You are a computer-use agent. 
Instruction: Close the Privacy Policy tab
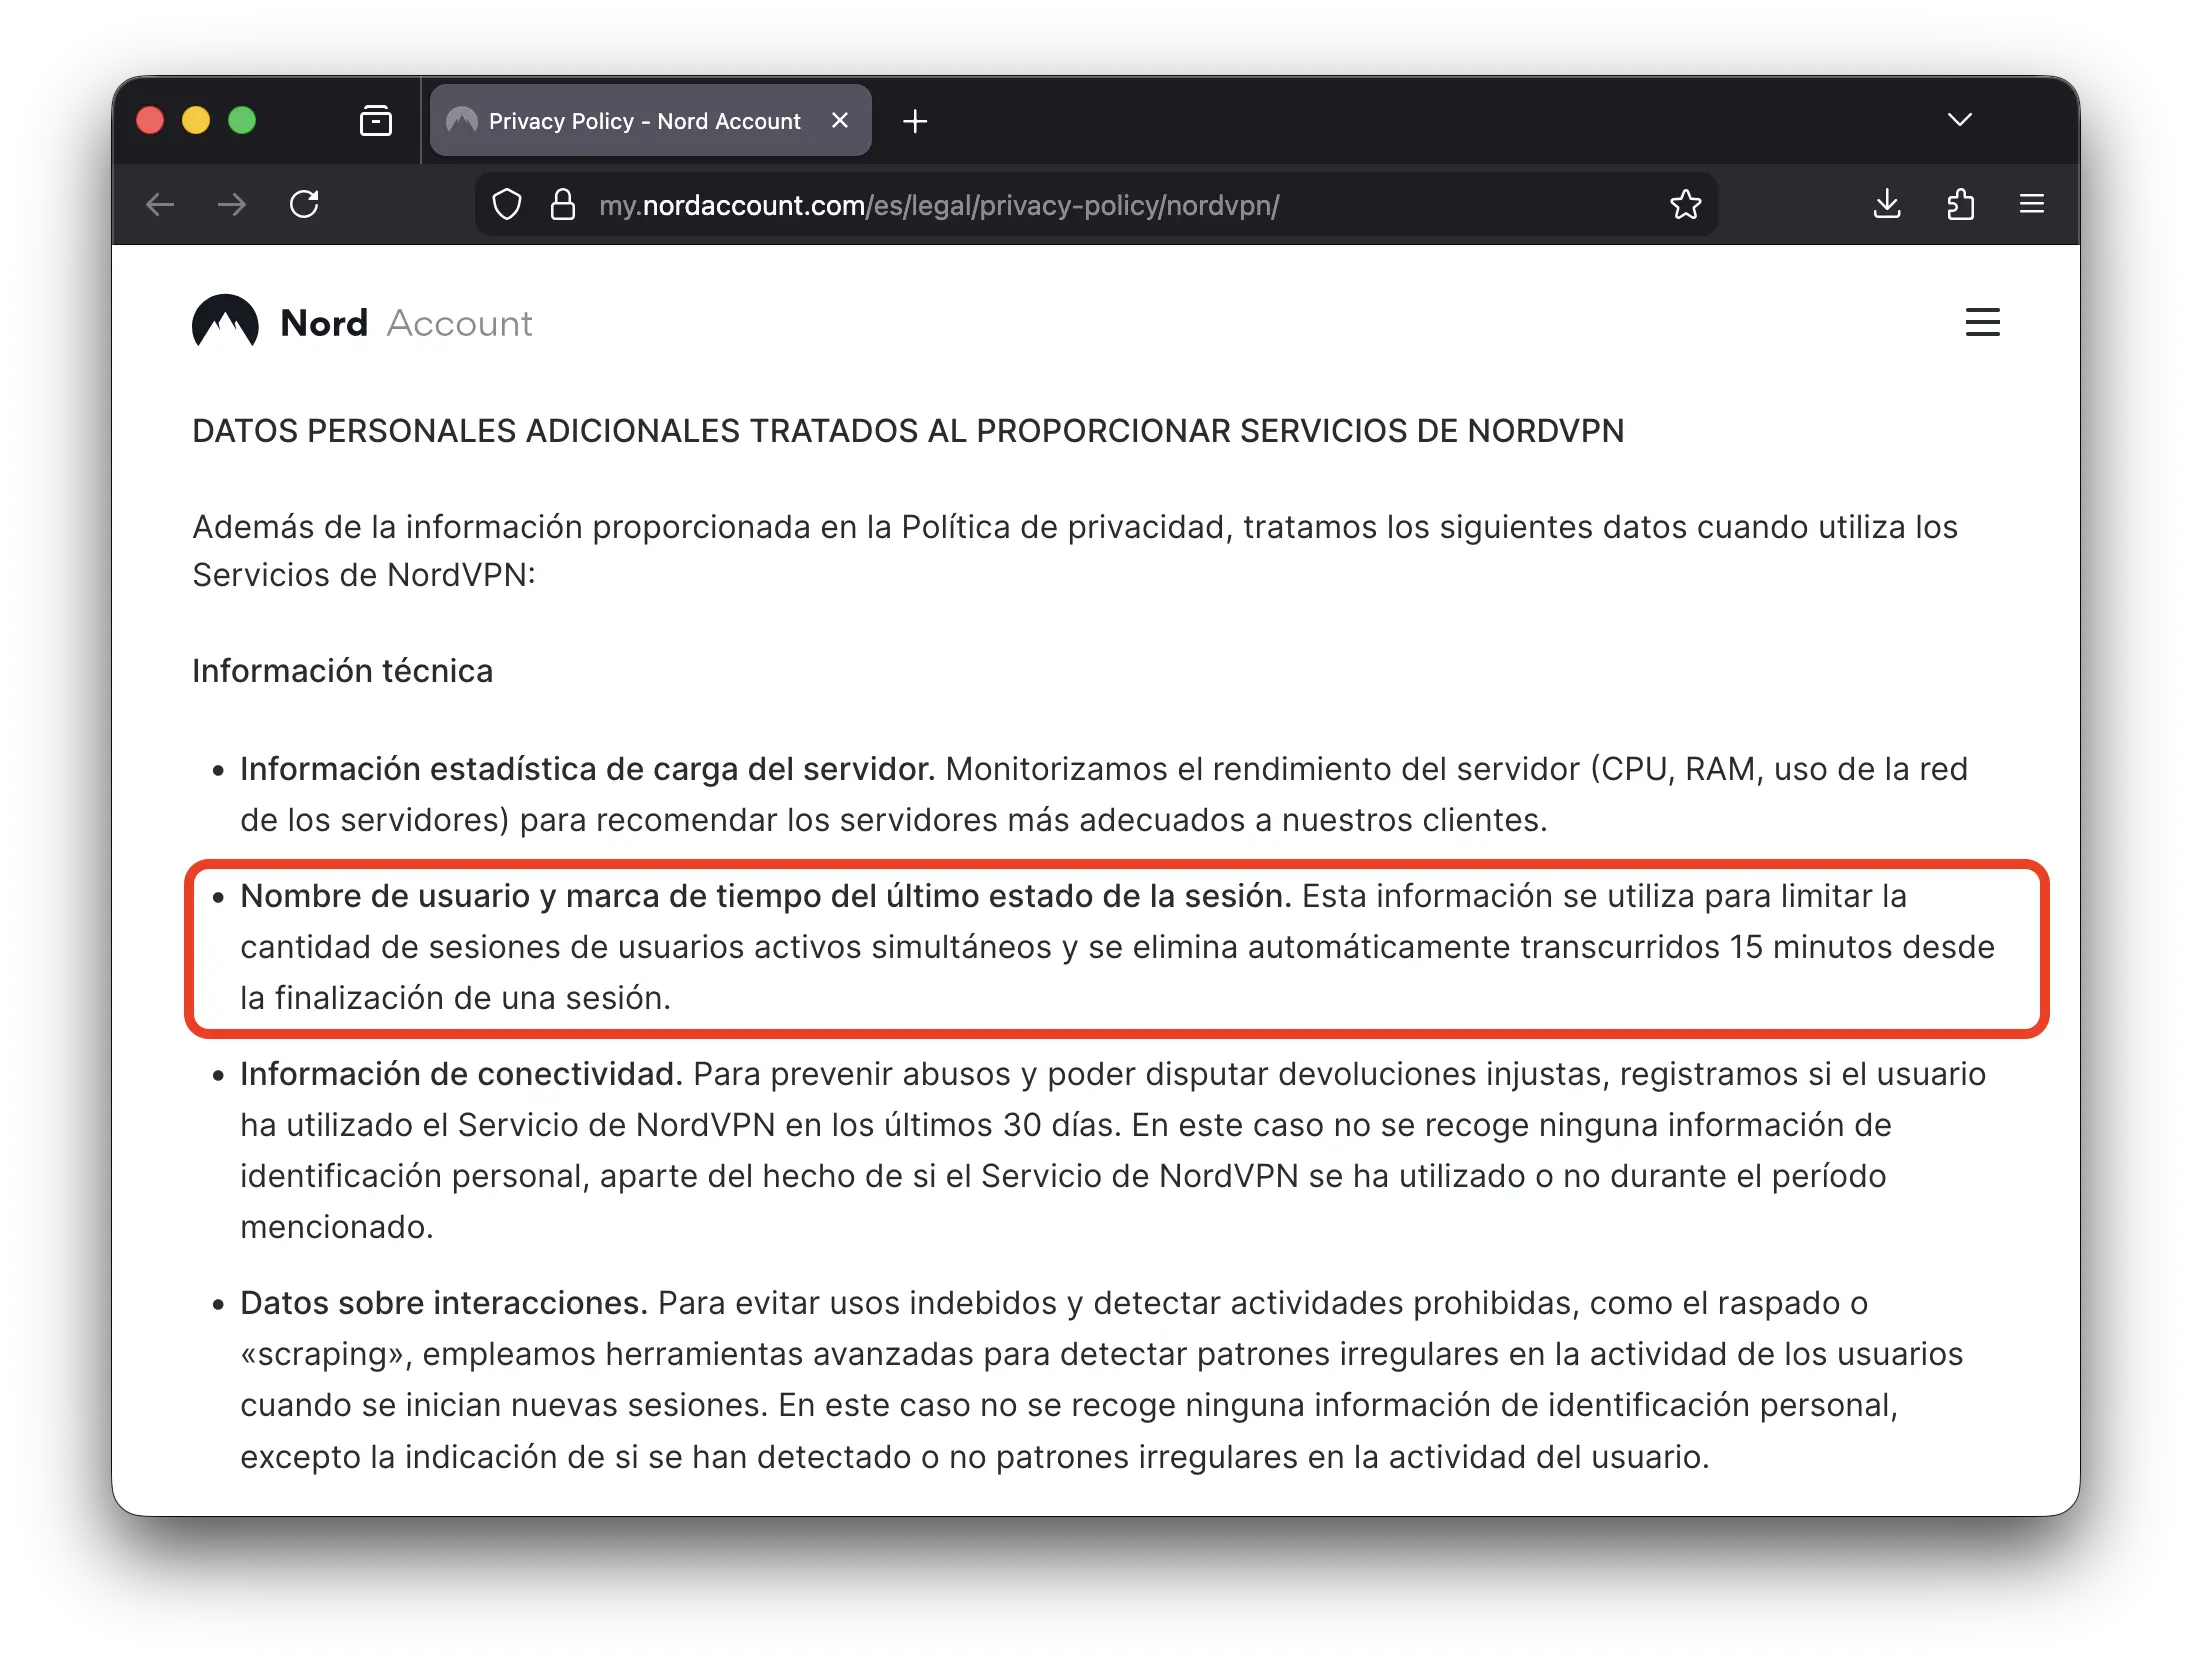tap(840, 120)
